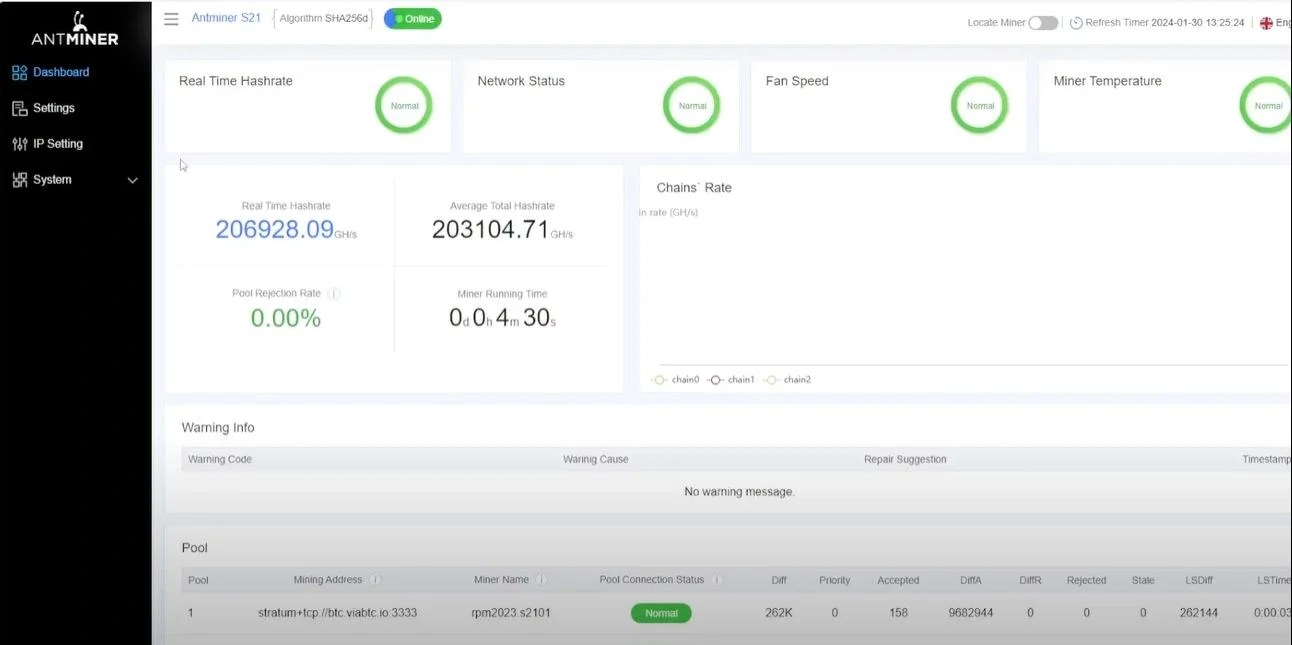Collapse sidebar with the hamburger menu icon
Viewport: 1292px width, 645px height.
(x=171, y=19)
